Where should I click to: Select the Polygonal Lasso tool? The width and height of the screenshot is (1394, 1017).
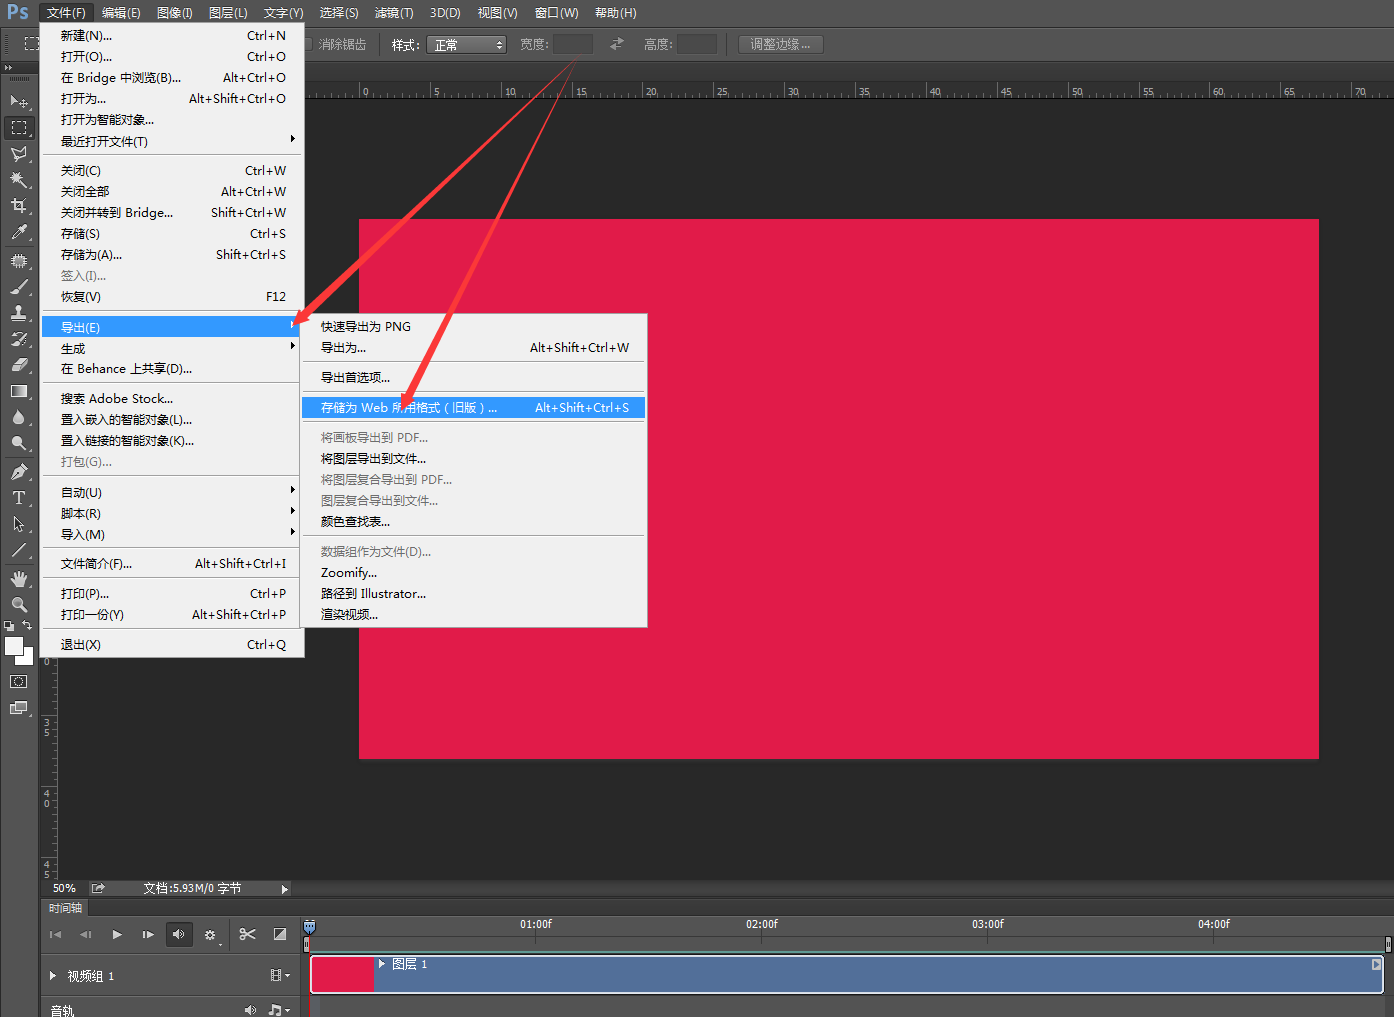(x=19, y=154)
